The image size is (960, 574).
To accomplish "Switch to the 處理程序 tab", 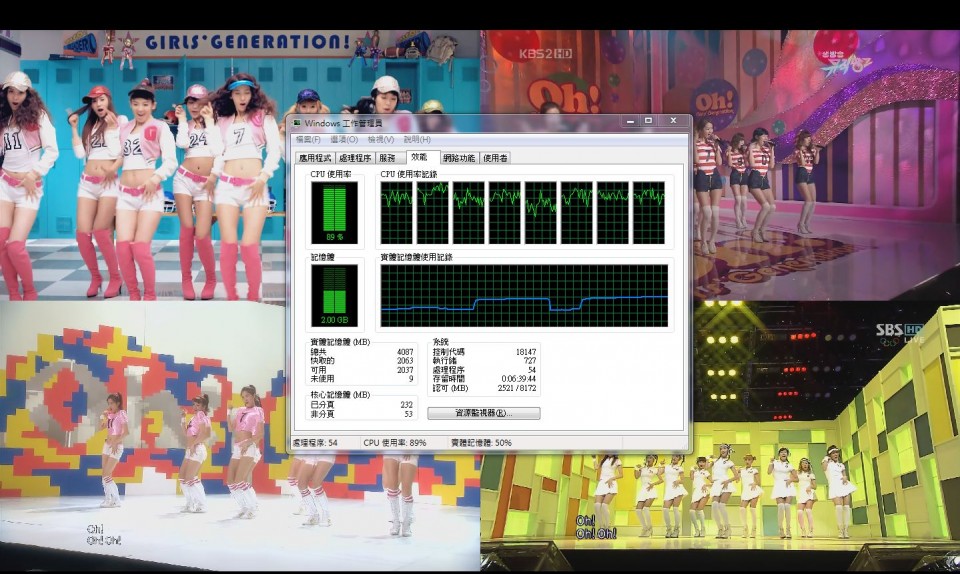I will click(x=355, y=158).
